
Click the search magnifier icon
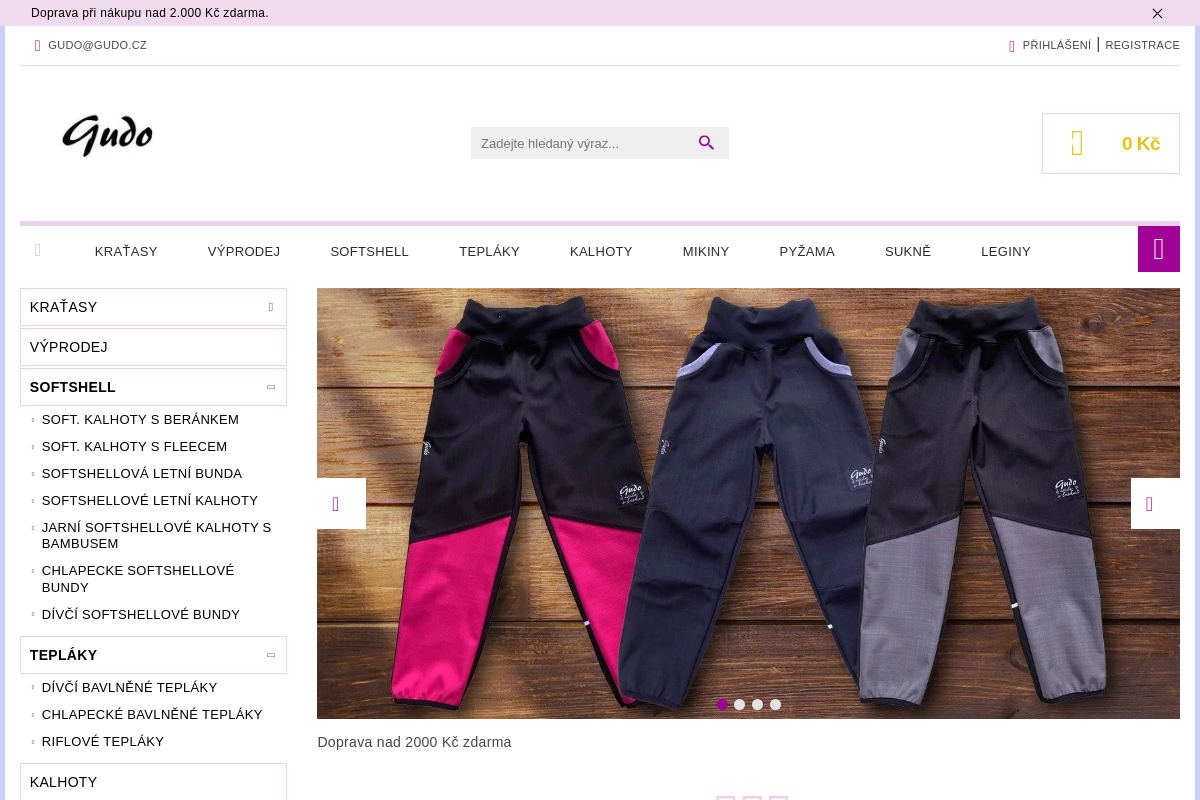pyautogui.click(x=706, y=143)
